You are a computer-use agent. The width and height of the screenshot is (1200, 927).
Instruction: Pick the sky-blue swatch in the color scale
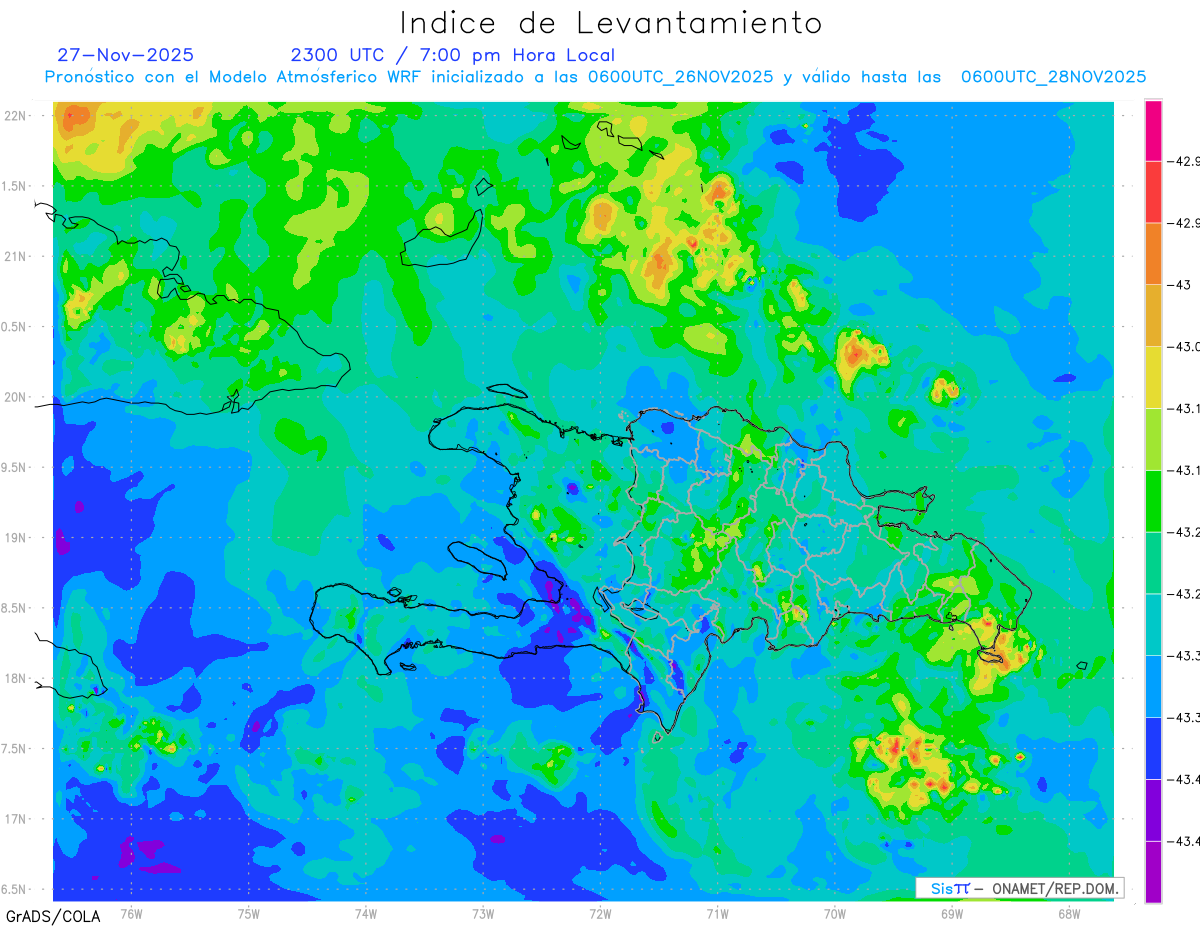[1153, 687]
